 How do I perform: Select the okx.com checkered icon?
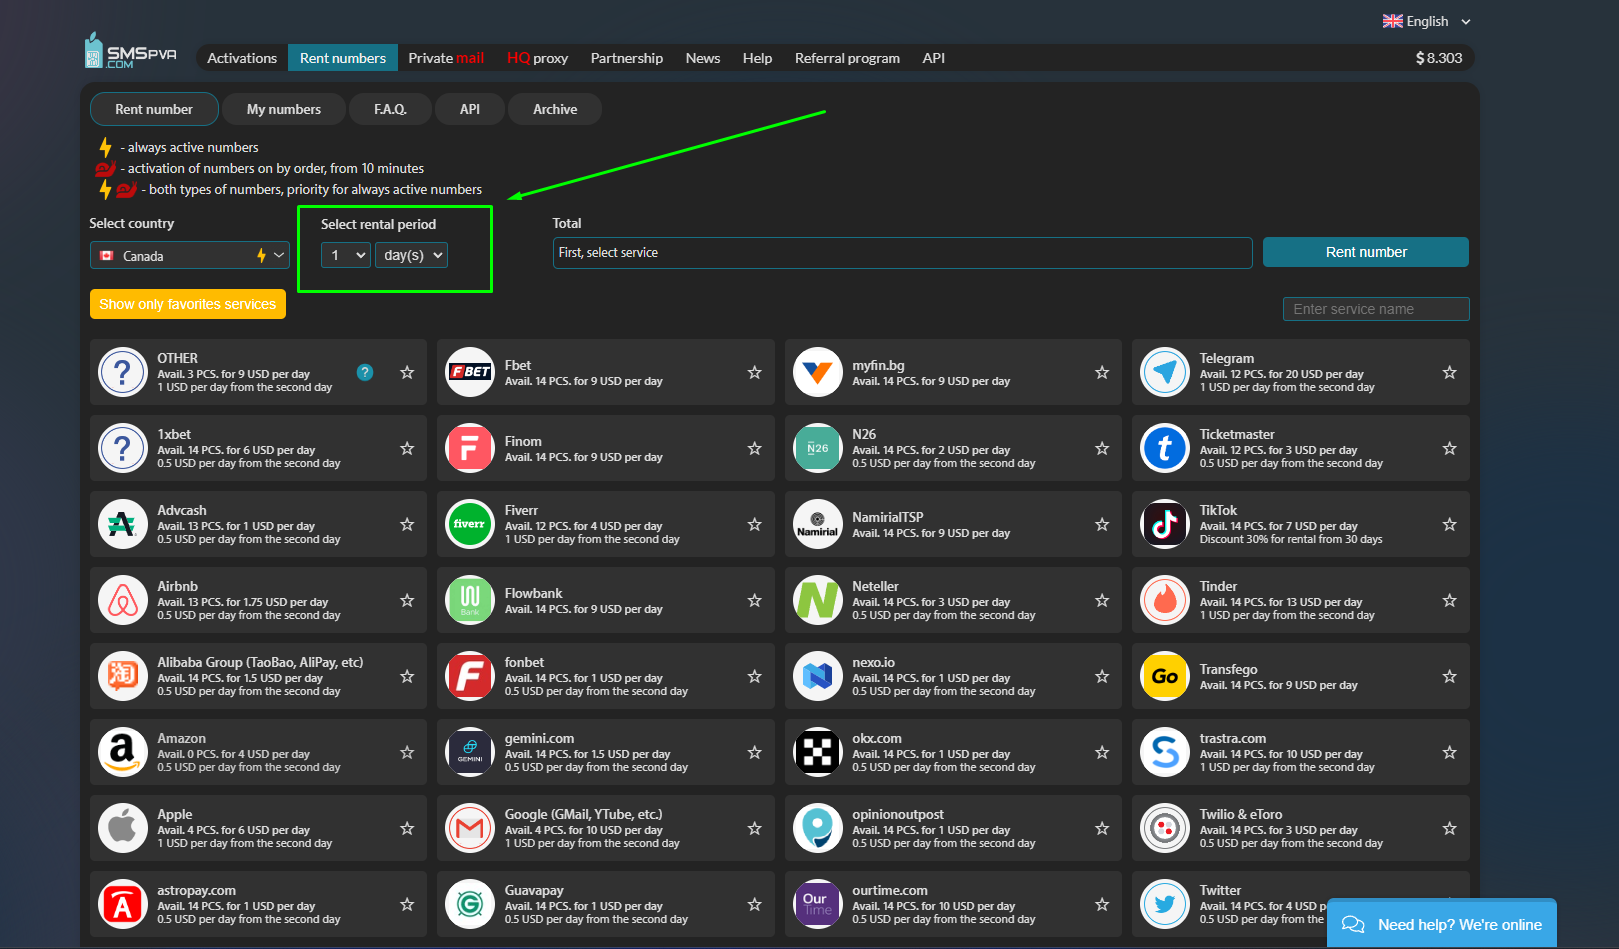818,752
